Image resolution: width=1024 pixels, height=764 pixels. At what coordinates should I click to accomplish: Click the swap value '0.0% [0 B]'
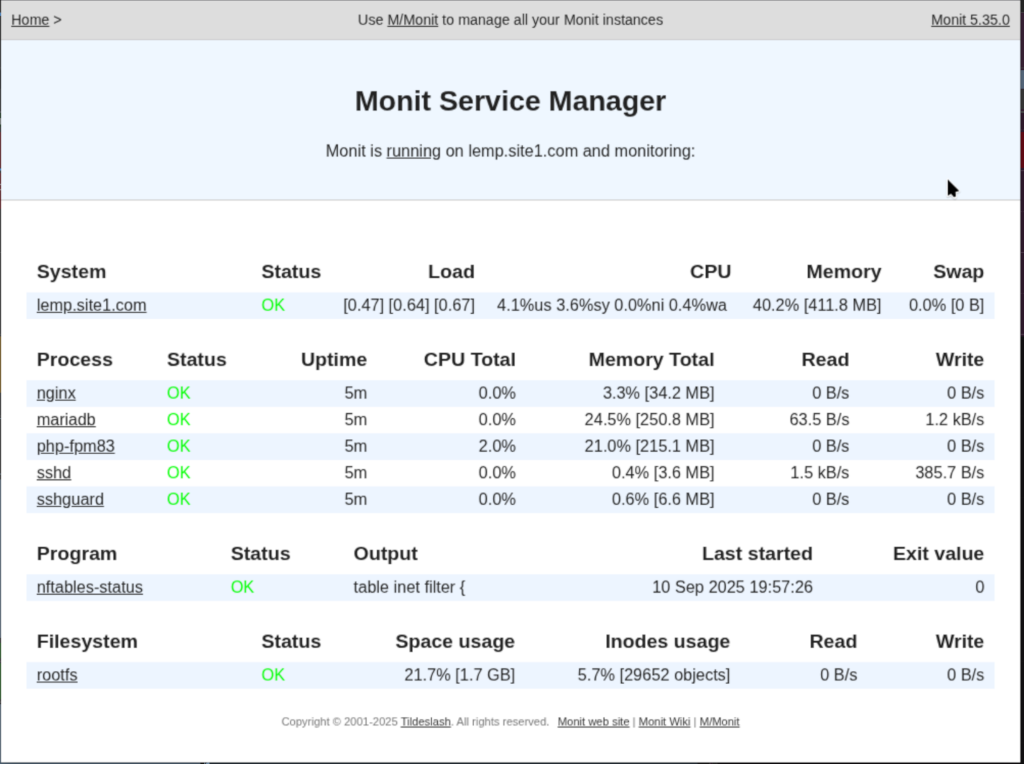click(946, 306)
